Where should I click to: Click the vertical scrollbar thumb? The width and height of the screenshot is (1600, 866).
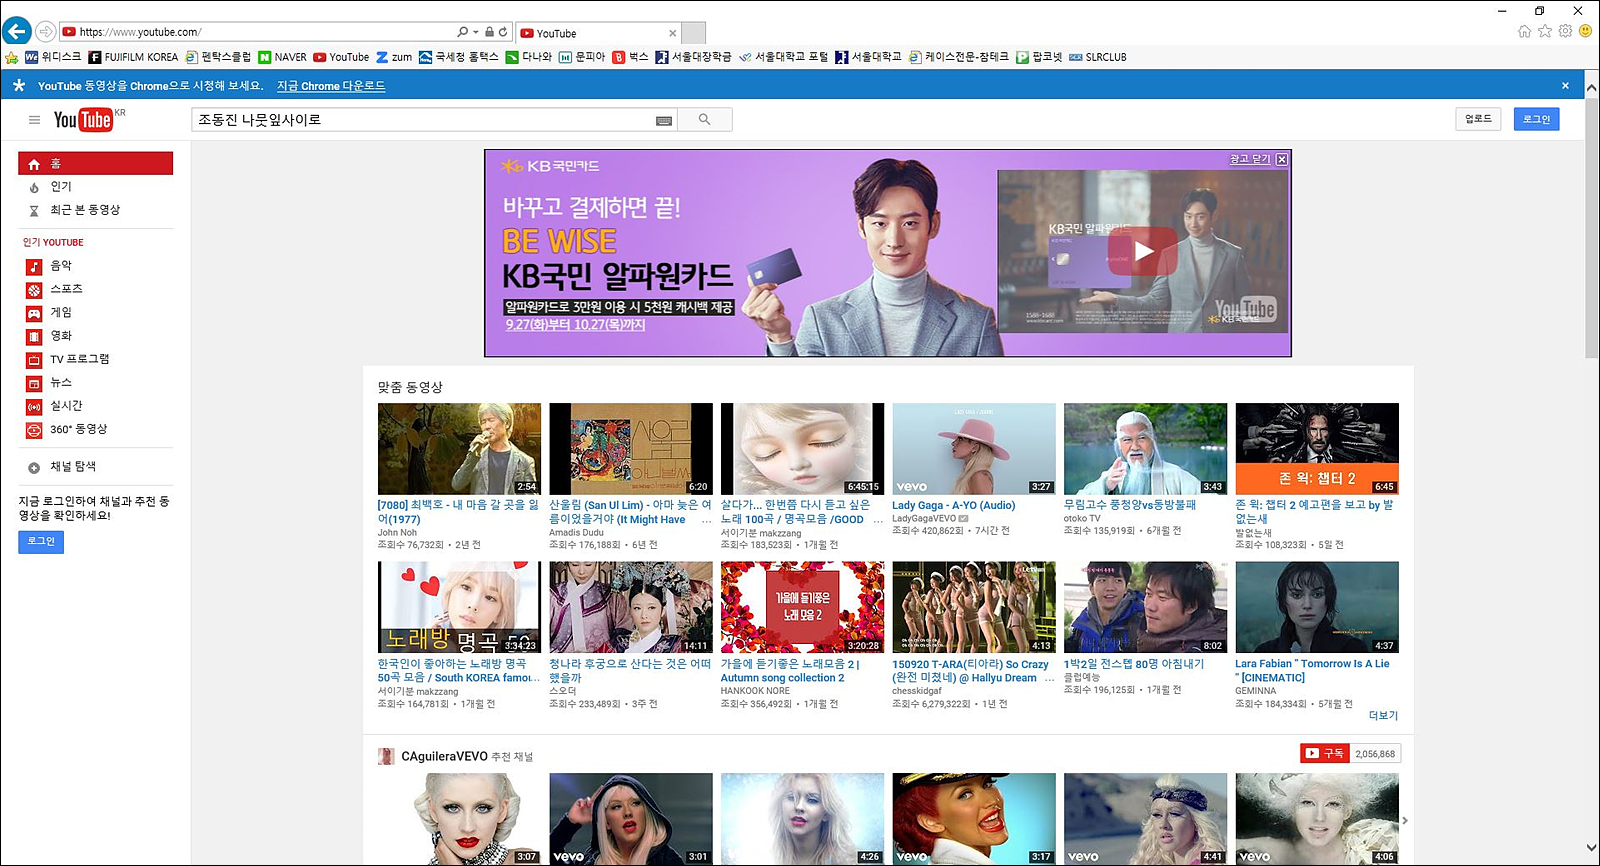(x=1591, y=227)
